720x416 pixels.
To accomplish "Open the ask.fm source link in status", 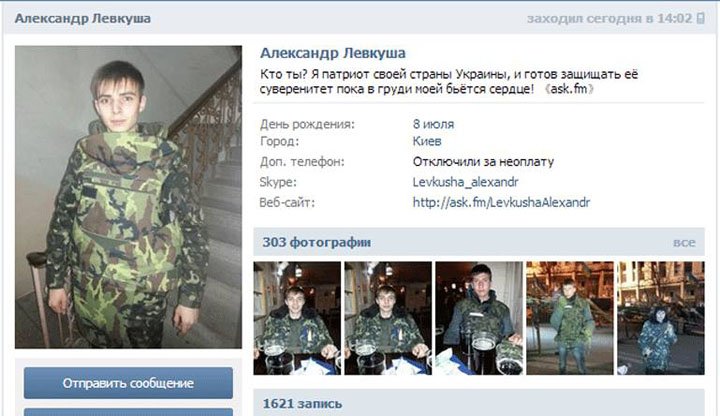I will (568, 89).
